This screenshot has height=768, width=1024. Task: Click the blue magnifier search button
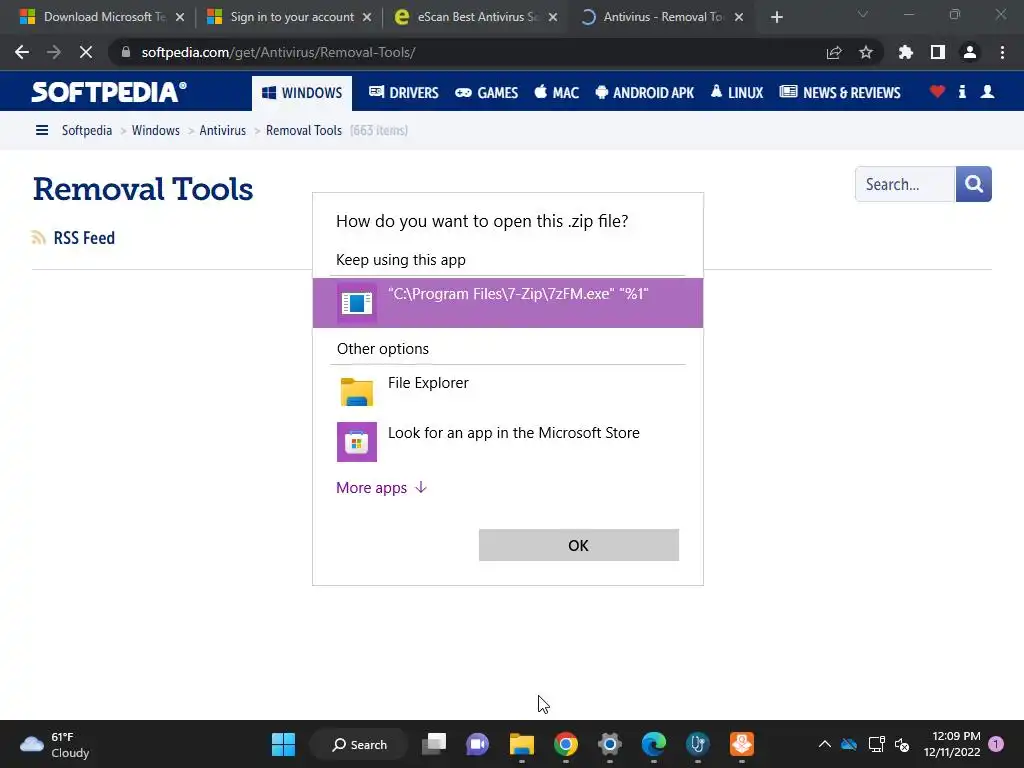point(974,184)
